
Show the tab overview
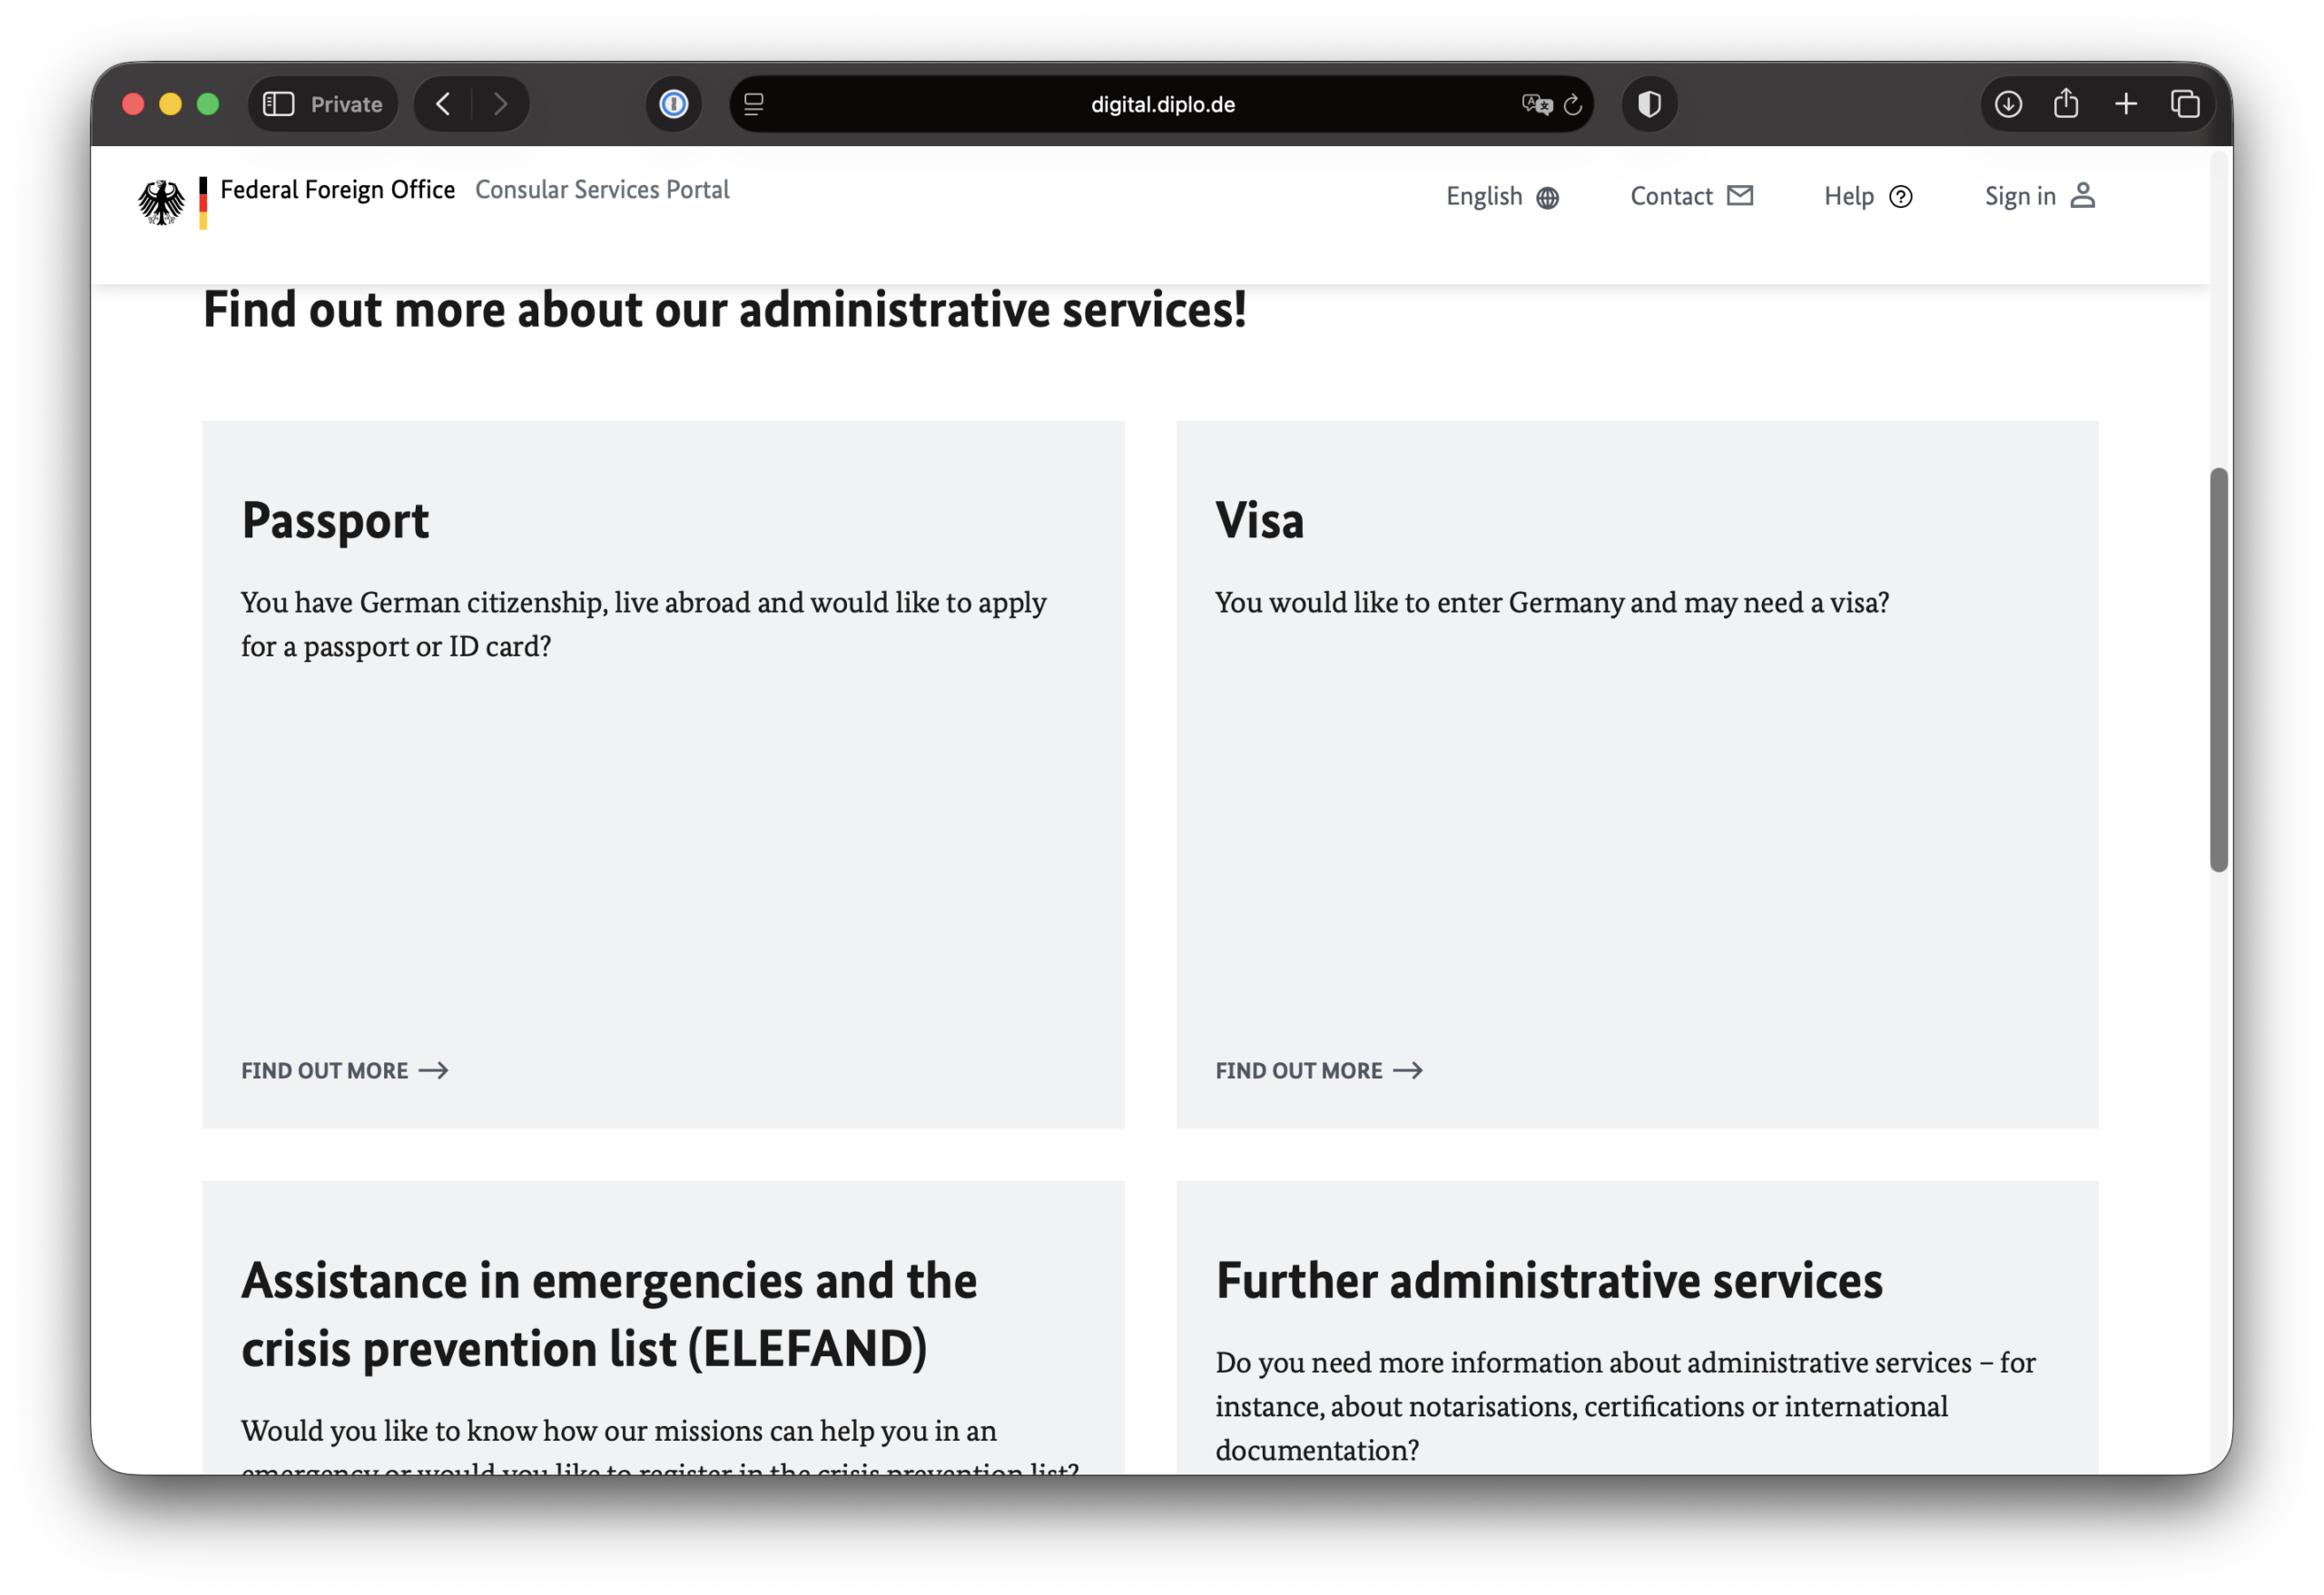coord(2185,104)
